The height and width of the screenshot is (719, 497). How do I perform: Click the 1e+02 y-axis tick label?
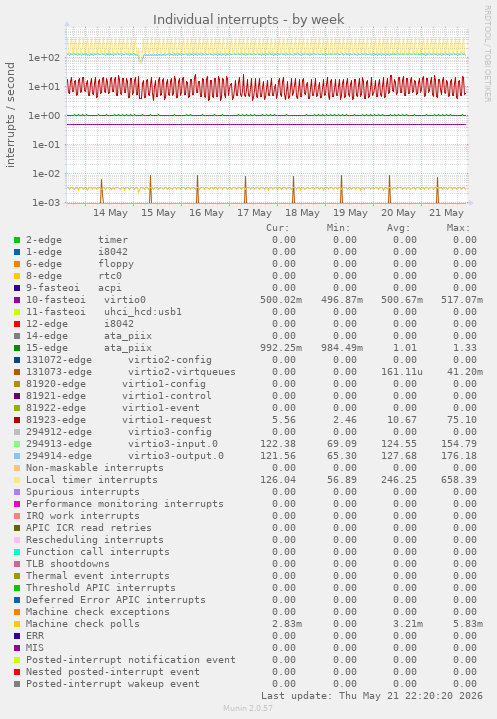(44, 58)
